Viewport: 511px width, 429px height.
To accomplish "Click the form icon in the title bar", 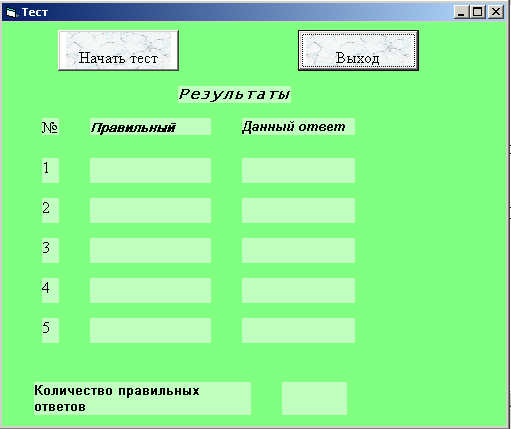I will 11,12.
